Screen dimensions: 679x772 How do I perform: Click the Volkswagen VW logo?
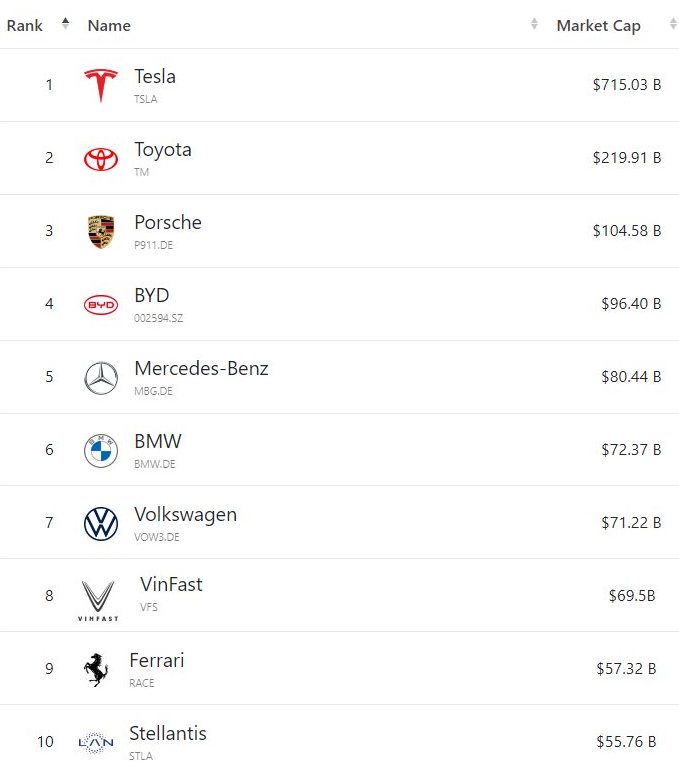(x=101, y=524)
